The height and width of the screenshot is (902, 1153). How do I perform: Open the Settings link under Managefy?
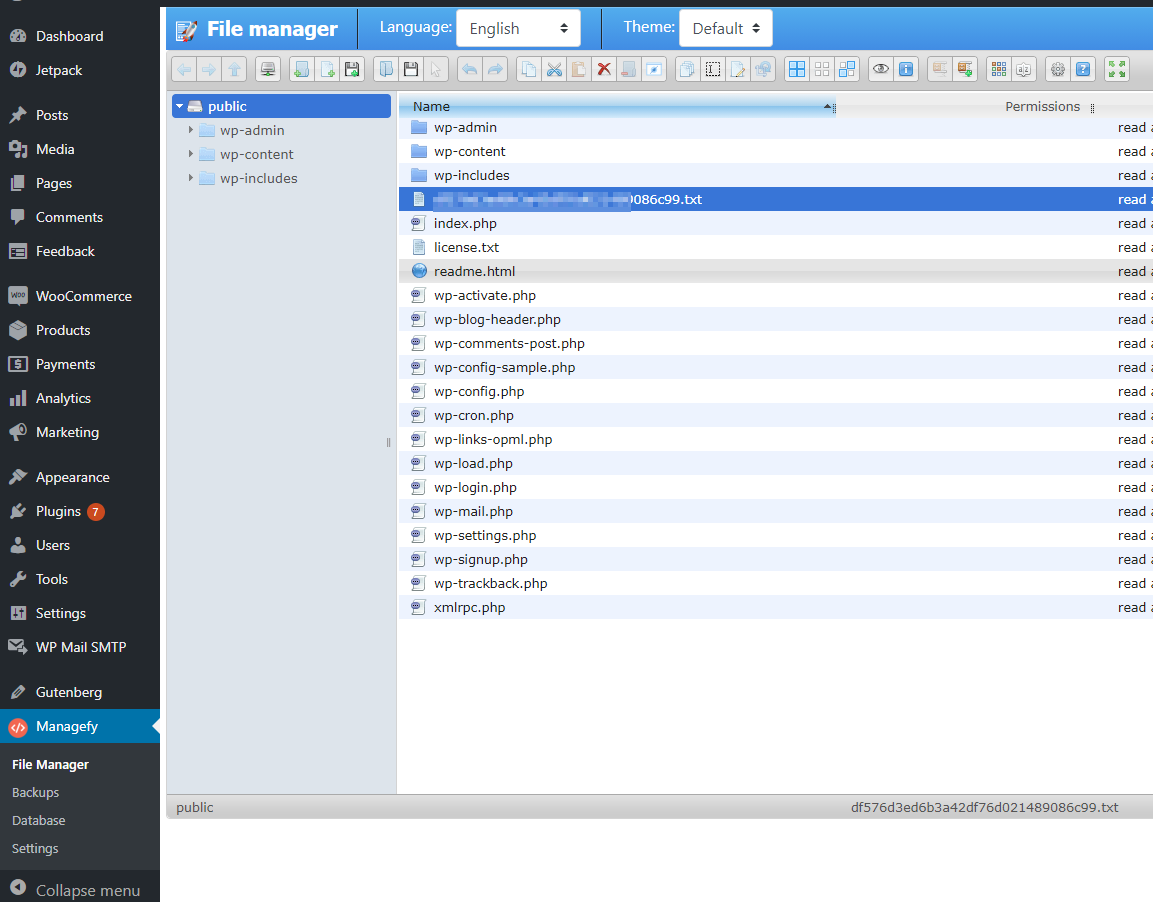[x=35, y=848]
